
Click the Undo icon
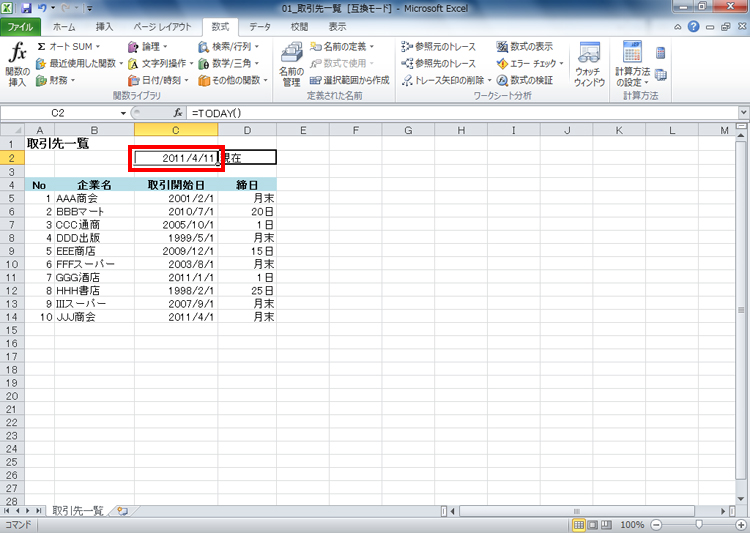tap(42, 8)
